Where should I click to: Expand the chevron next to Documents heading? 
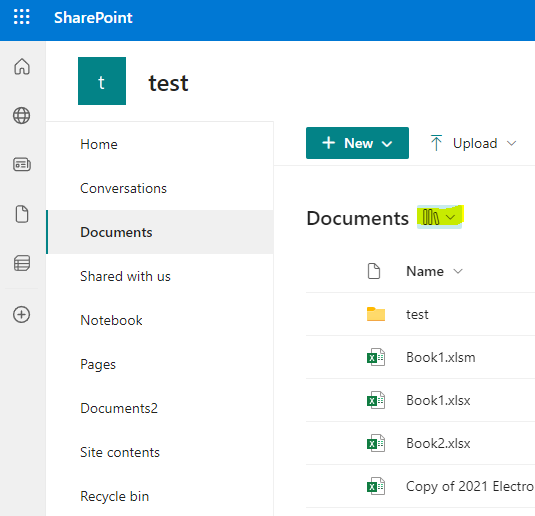click(x=451, y=217)
